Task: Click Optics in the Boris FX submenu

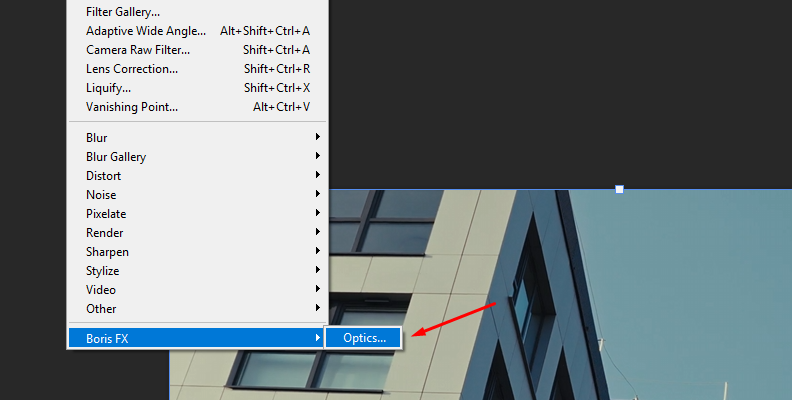Action: [364, 338]
